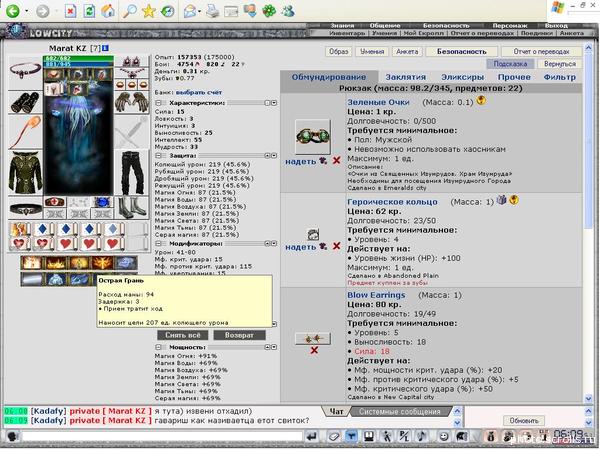Select the equipped black pants slot
The image size is (600, 450).
pos(132,173)
